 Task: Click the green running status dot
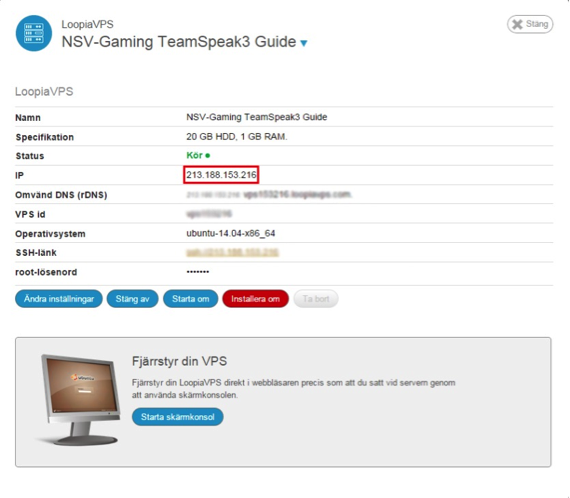208,156
